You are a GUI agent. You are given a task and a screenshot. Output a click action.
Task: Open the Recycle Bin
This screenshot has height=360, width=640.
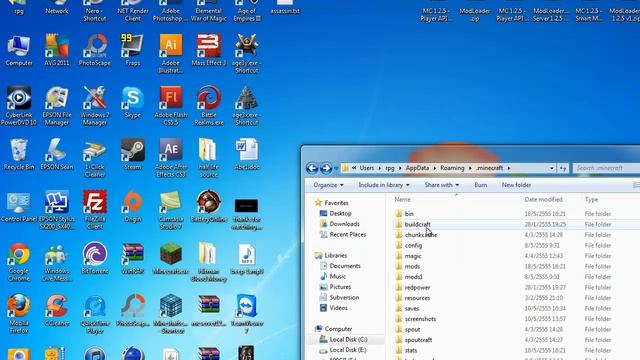tap(19, 154)
